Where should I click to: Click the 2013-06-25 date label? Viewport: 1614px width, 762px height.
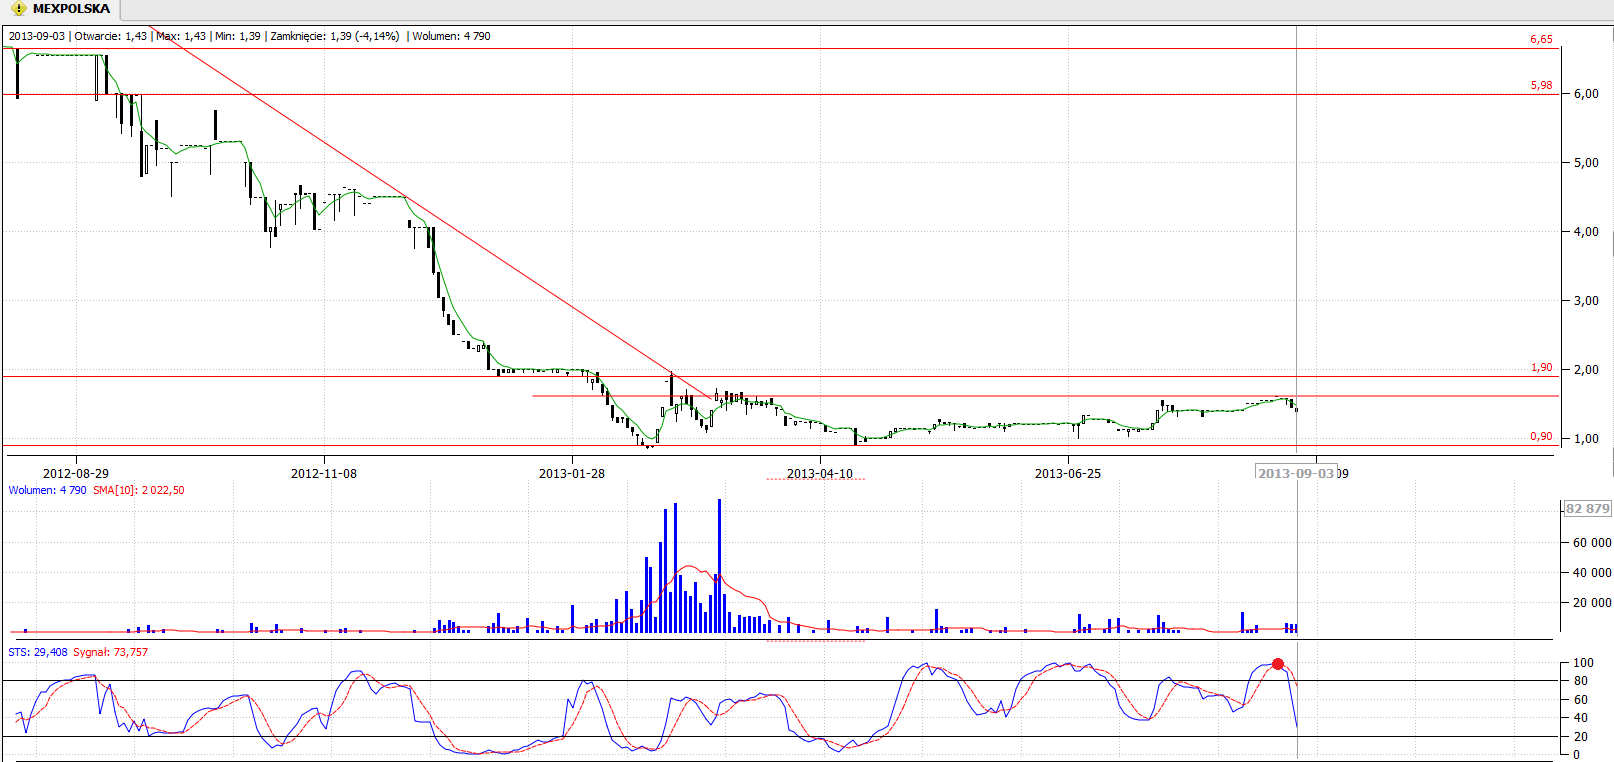[1068, 474]
